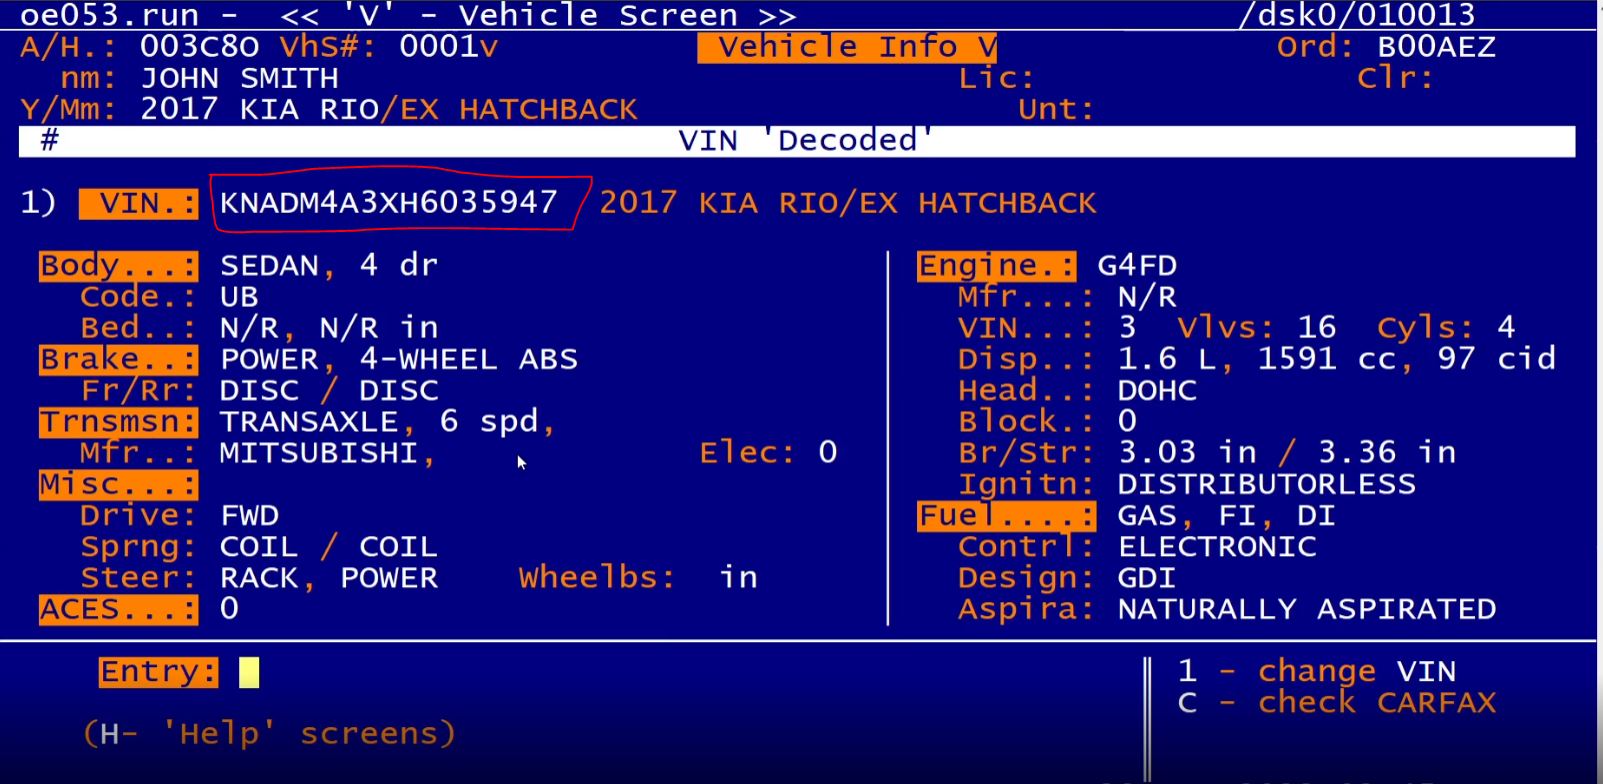Screen dimensions: 1603x784
Task: Click Fr/Rr value 'DISC / DISC'
Action: pos(329,390)
